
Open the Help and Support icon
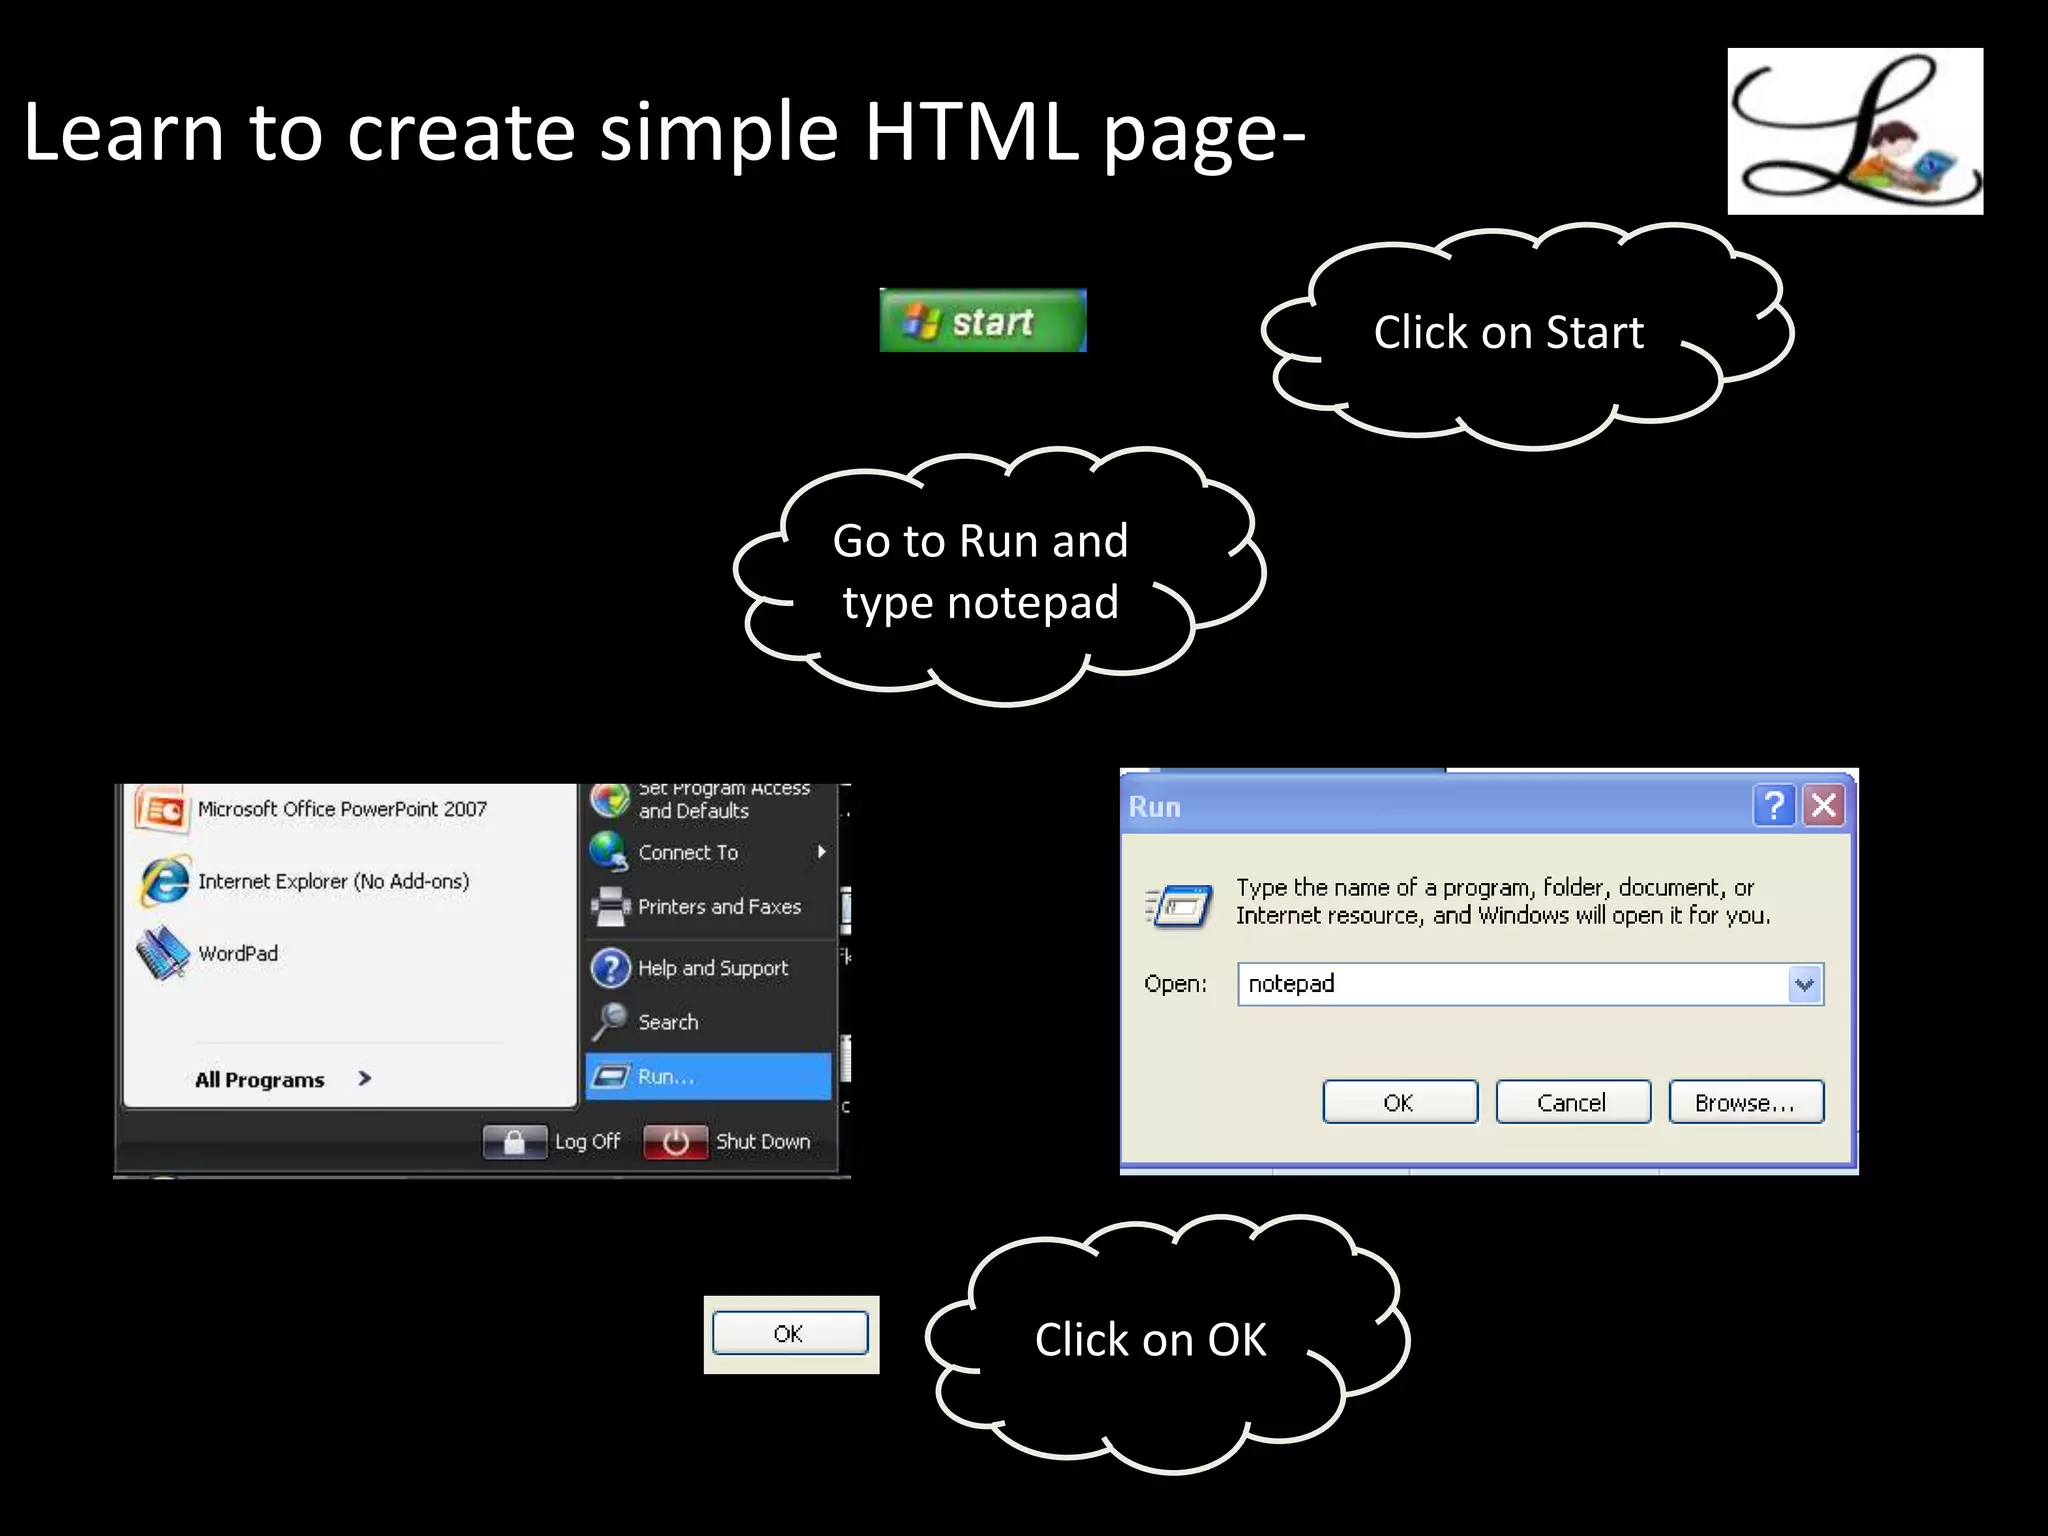click(x=610, y=968)
